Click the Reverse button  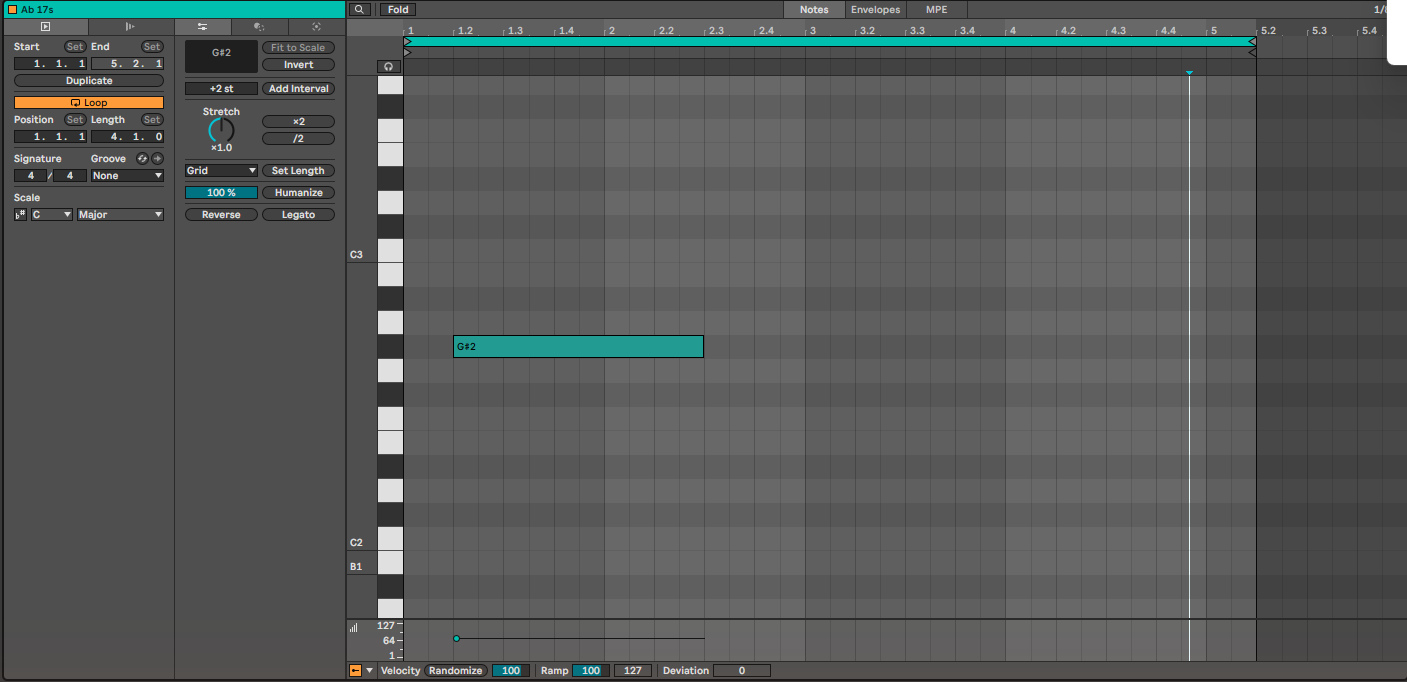221,215
